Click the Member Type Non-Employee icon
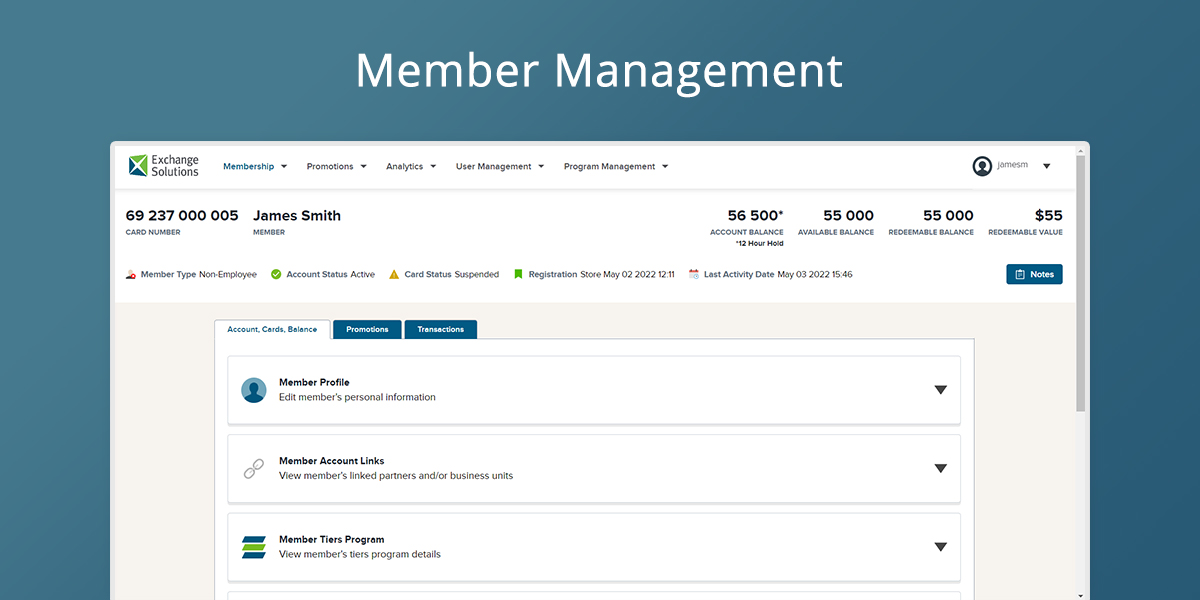Viewport: 1200px width, 600px height. coord(131,274)
